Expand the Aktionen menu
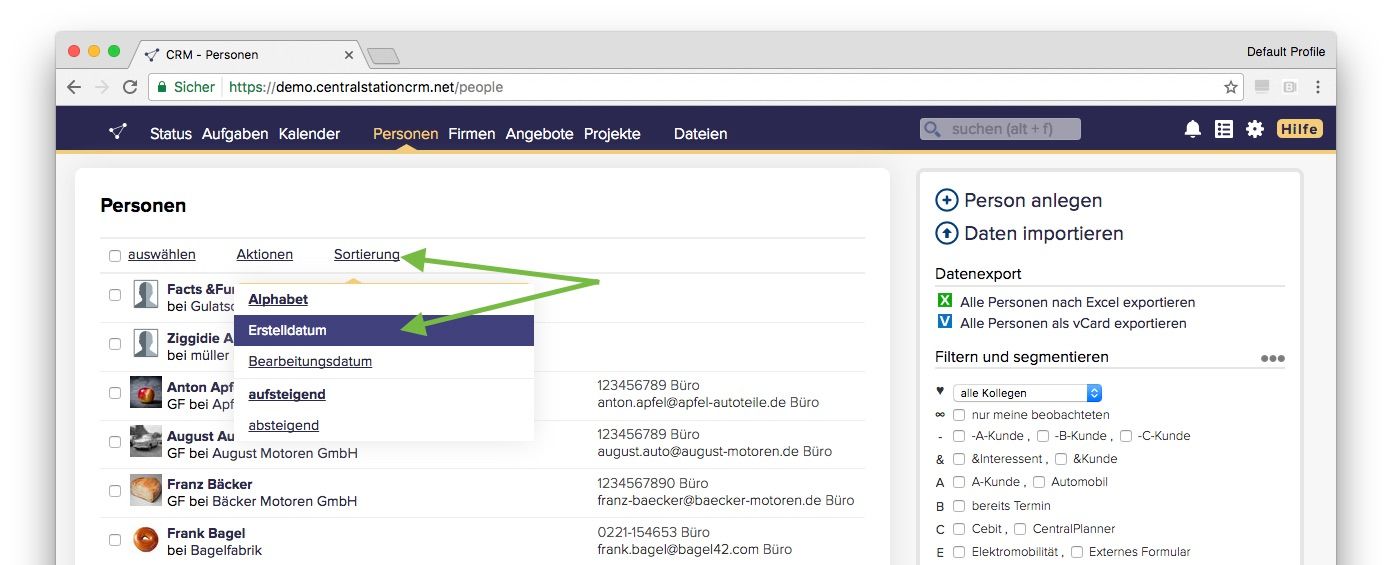The image size is (1392, 565). (264, 255)
